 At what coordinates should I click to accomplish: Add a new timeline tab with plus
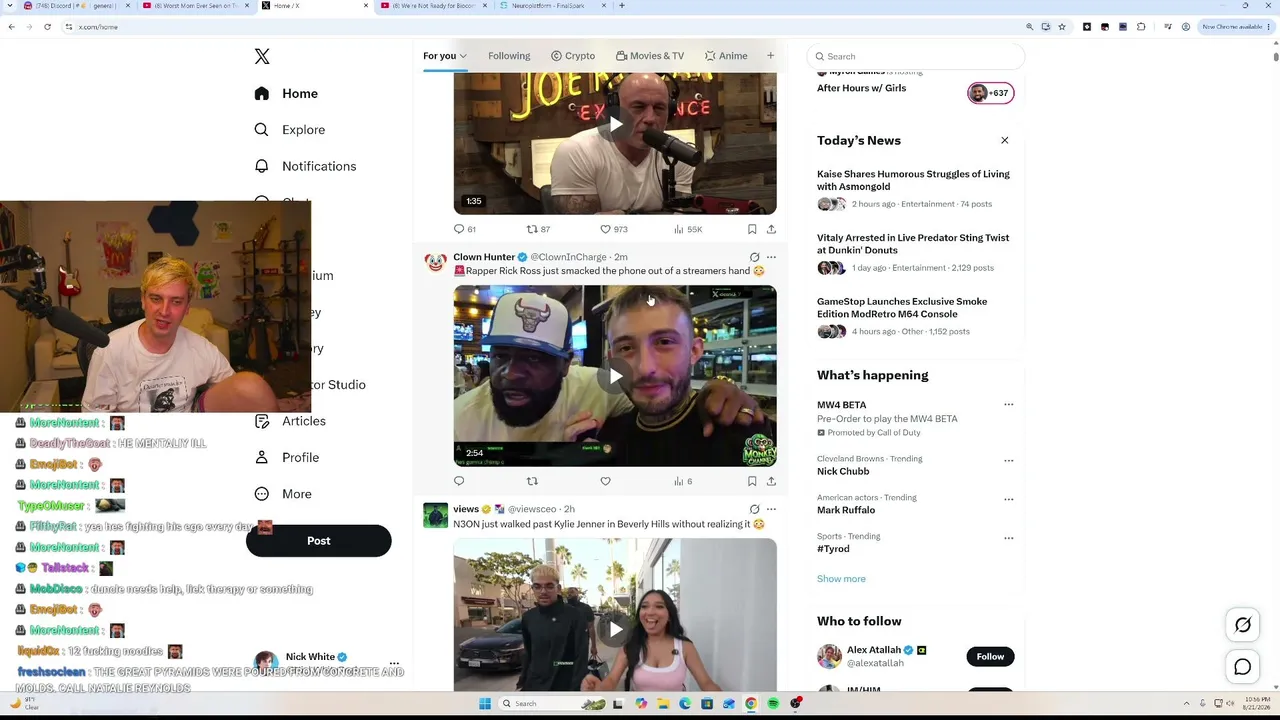tap(770, 56)
